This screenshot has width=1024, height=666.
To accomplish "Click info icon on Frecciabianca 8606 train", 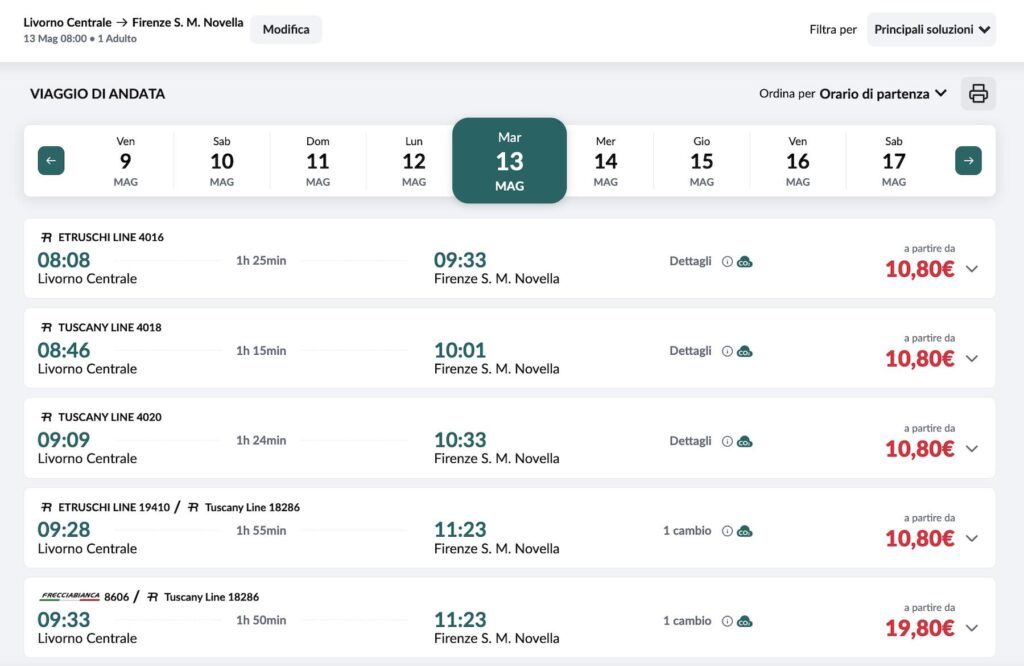I will tap(727, 622).
